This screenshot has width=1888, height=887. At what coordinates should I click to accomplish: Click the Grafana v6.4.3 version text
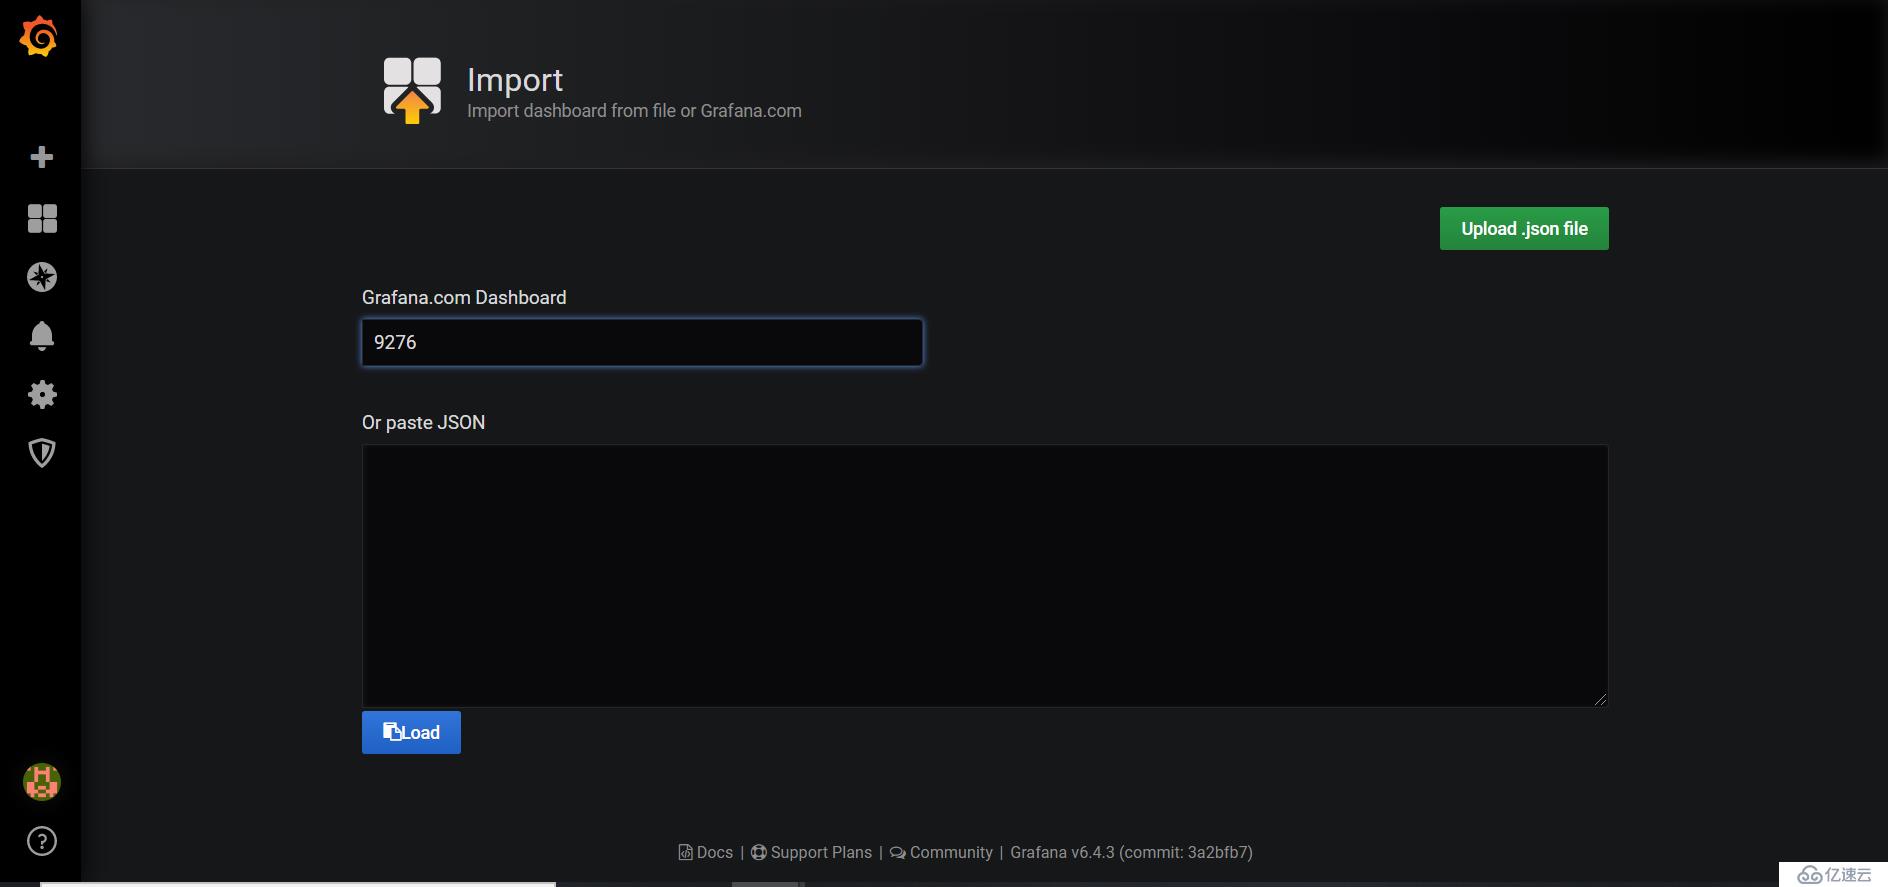[1131, 852]
